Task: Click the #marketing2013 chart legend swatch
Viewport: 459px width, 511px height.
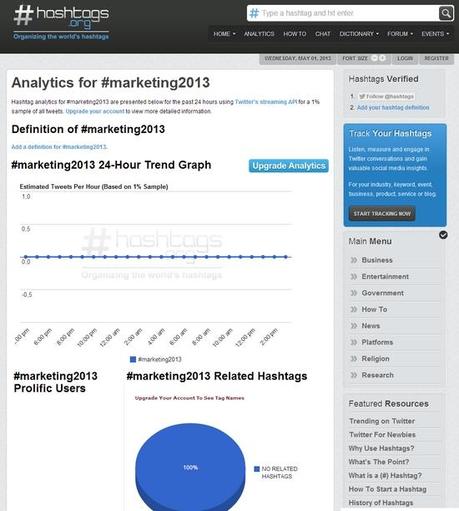Action: (x=133, y=359)
